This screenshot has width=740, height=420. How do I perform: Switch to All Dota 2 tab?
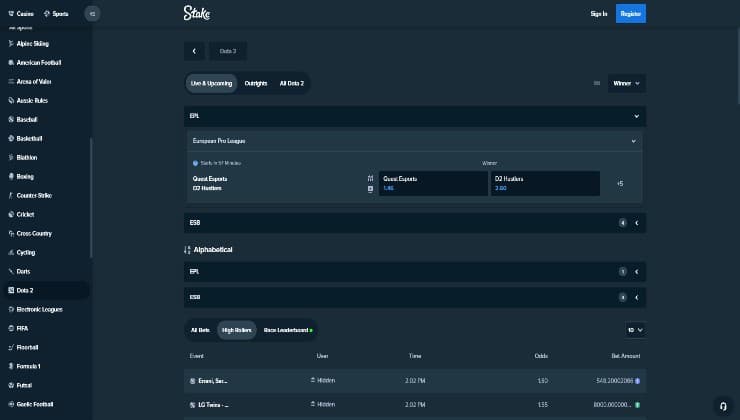click(x=292, y=83)
